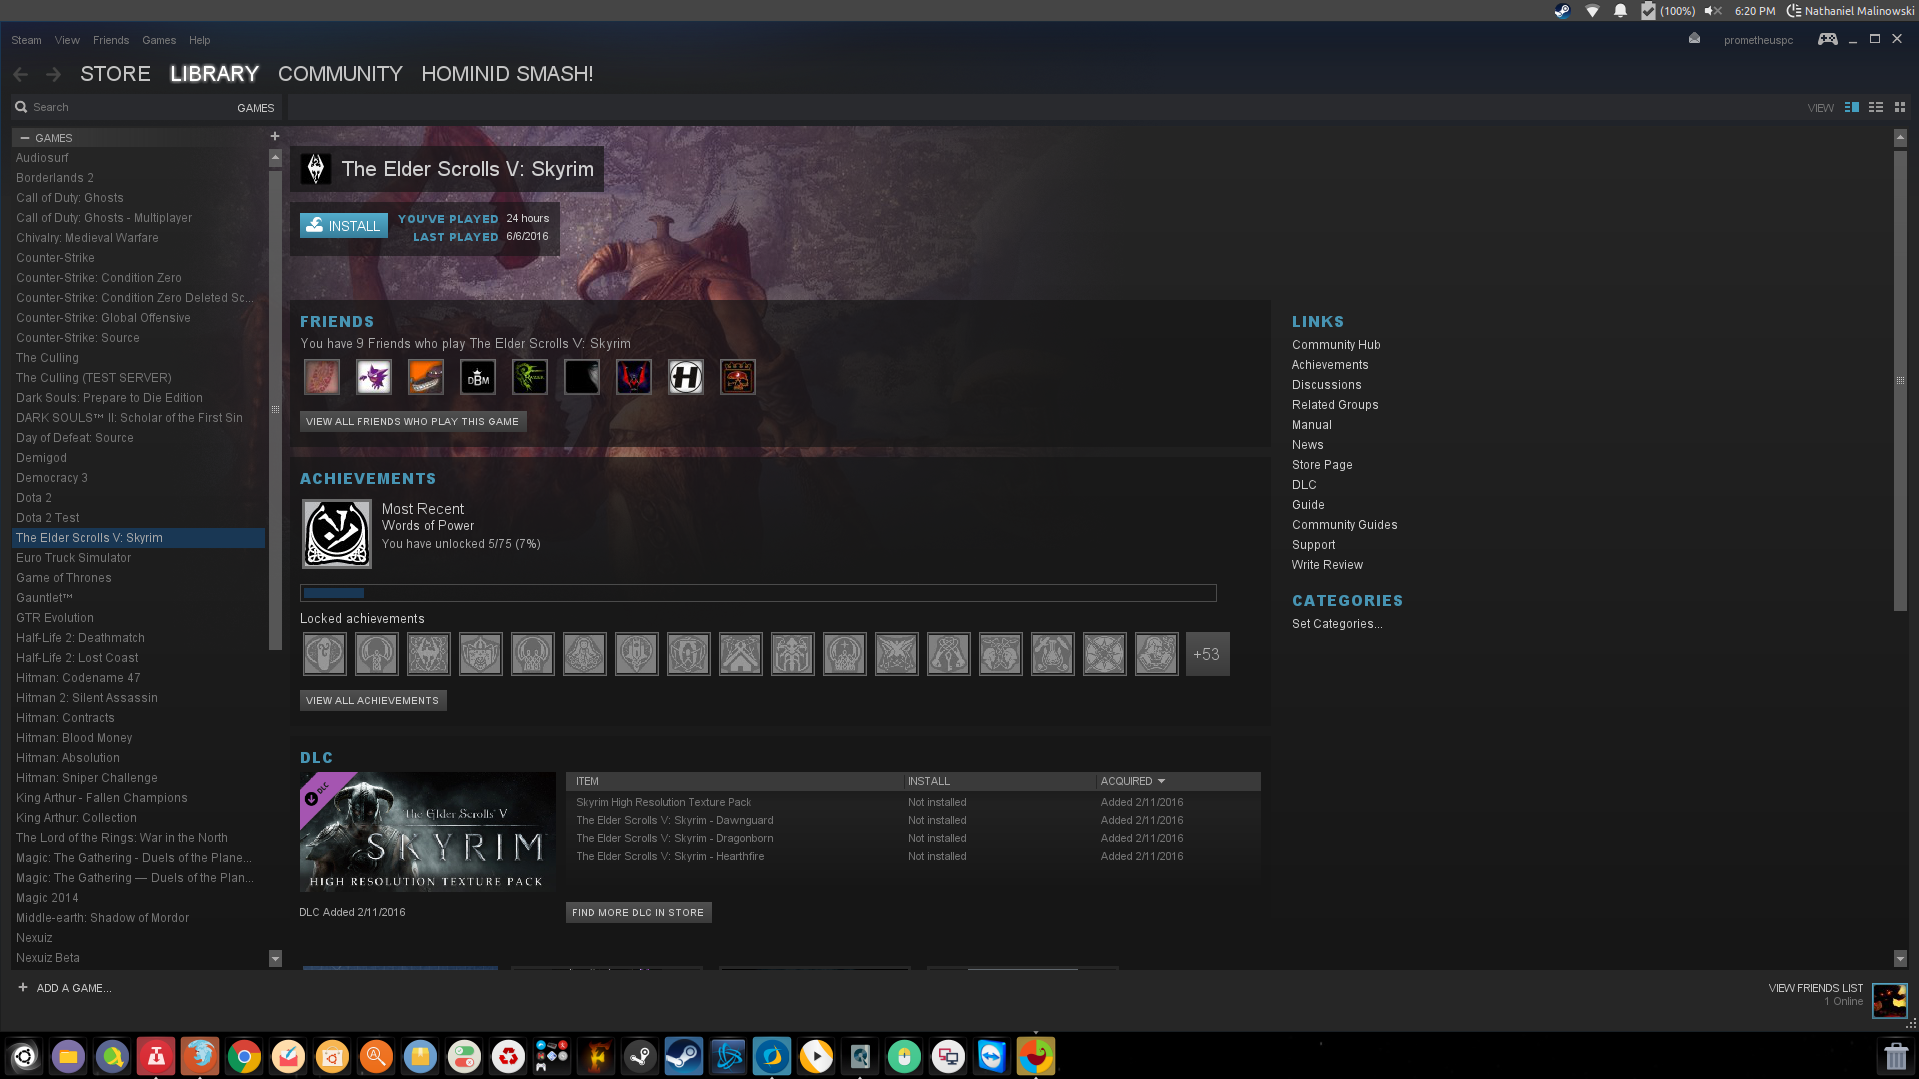Screen dimensions: 1919x1079
Task: Click the Steam icon in the system tray
Action: click(x=1561, y=11)
